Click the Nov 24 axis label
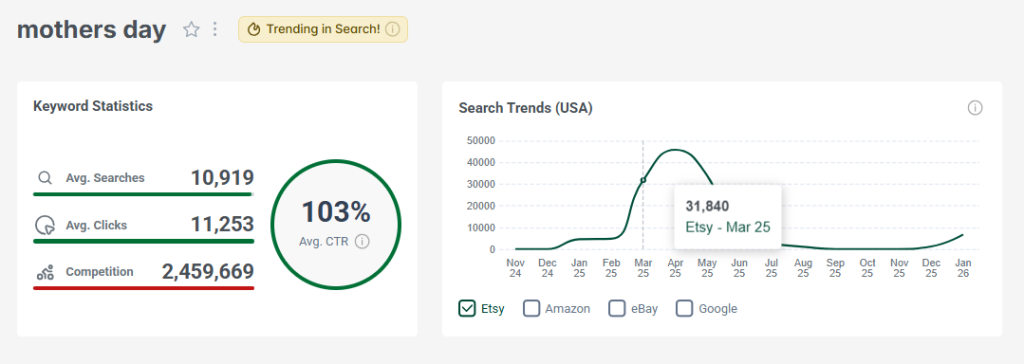Viewport: 1024px width, 364px height. click(515, 267)
